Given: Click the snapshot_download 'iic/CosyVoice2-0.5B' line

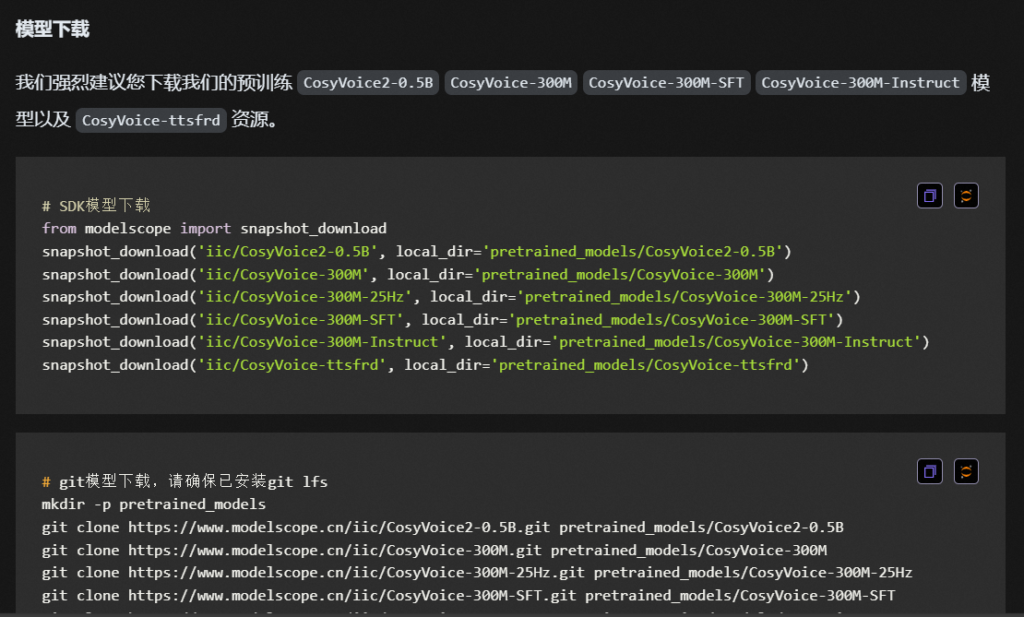Looking at the screenshot, I should [417, 251].
